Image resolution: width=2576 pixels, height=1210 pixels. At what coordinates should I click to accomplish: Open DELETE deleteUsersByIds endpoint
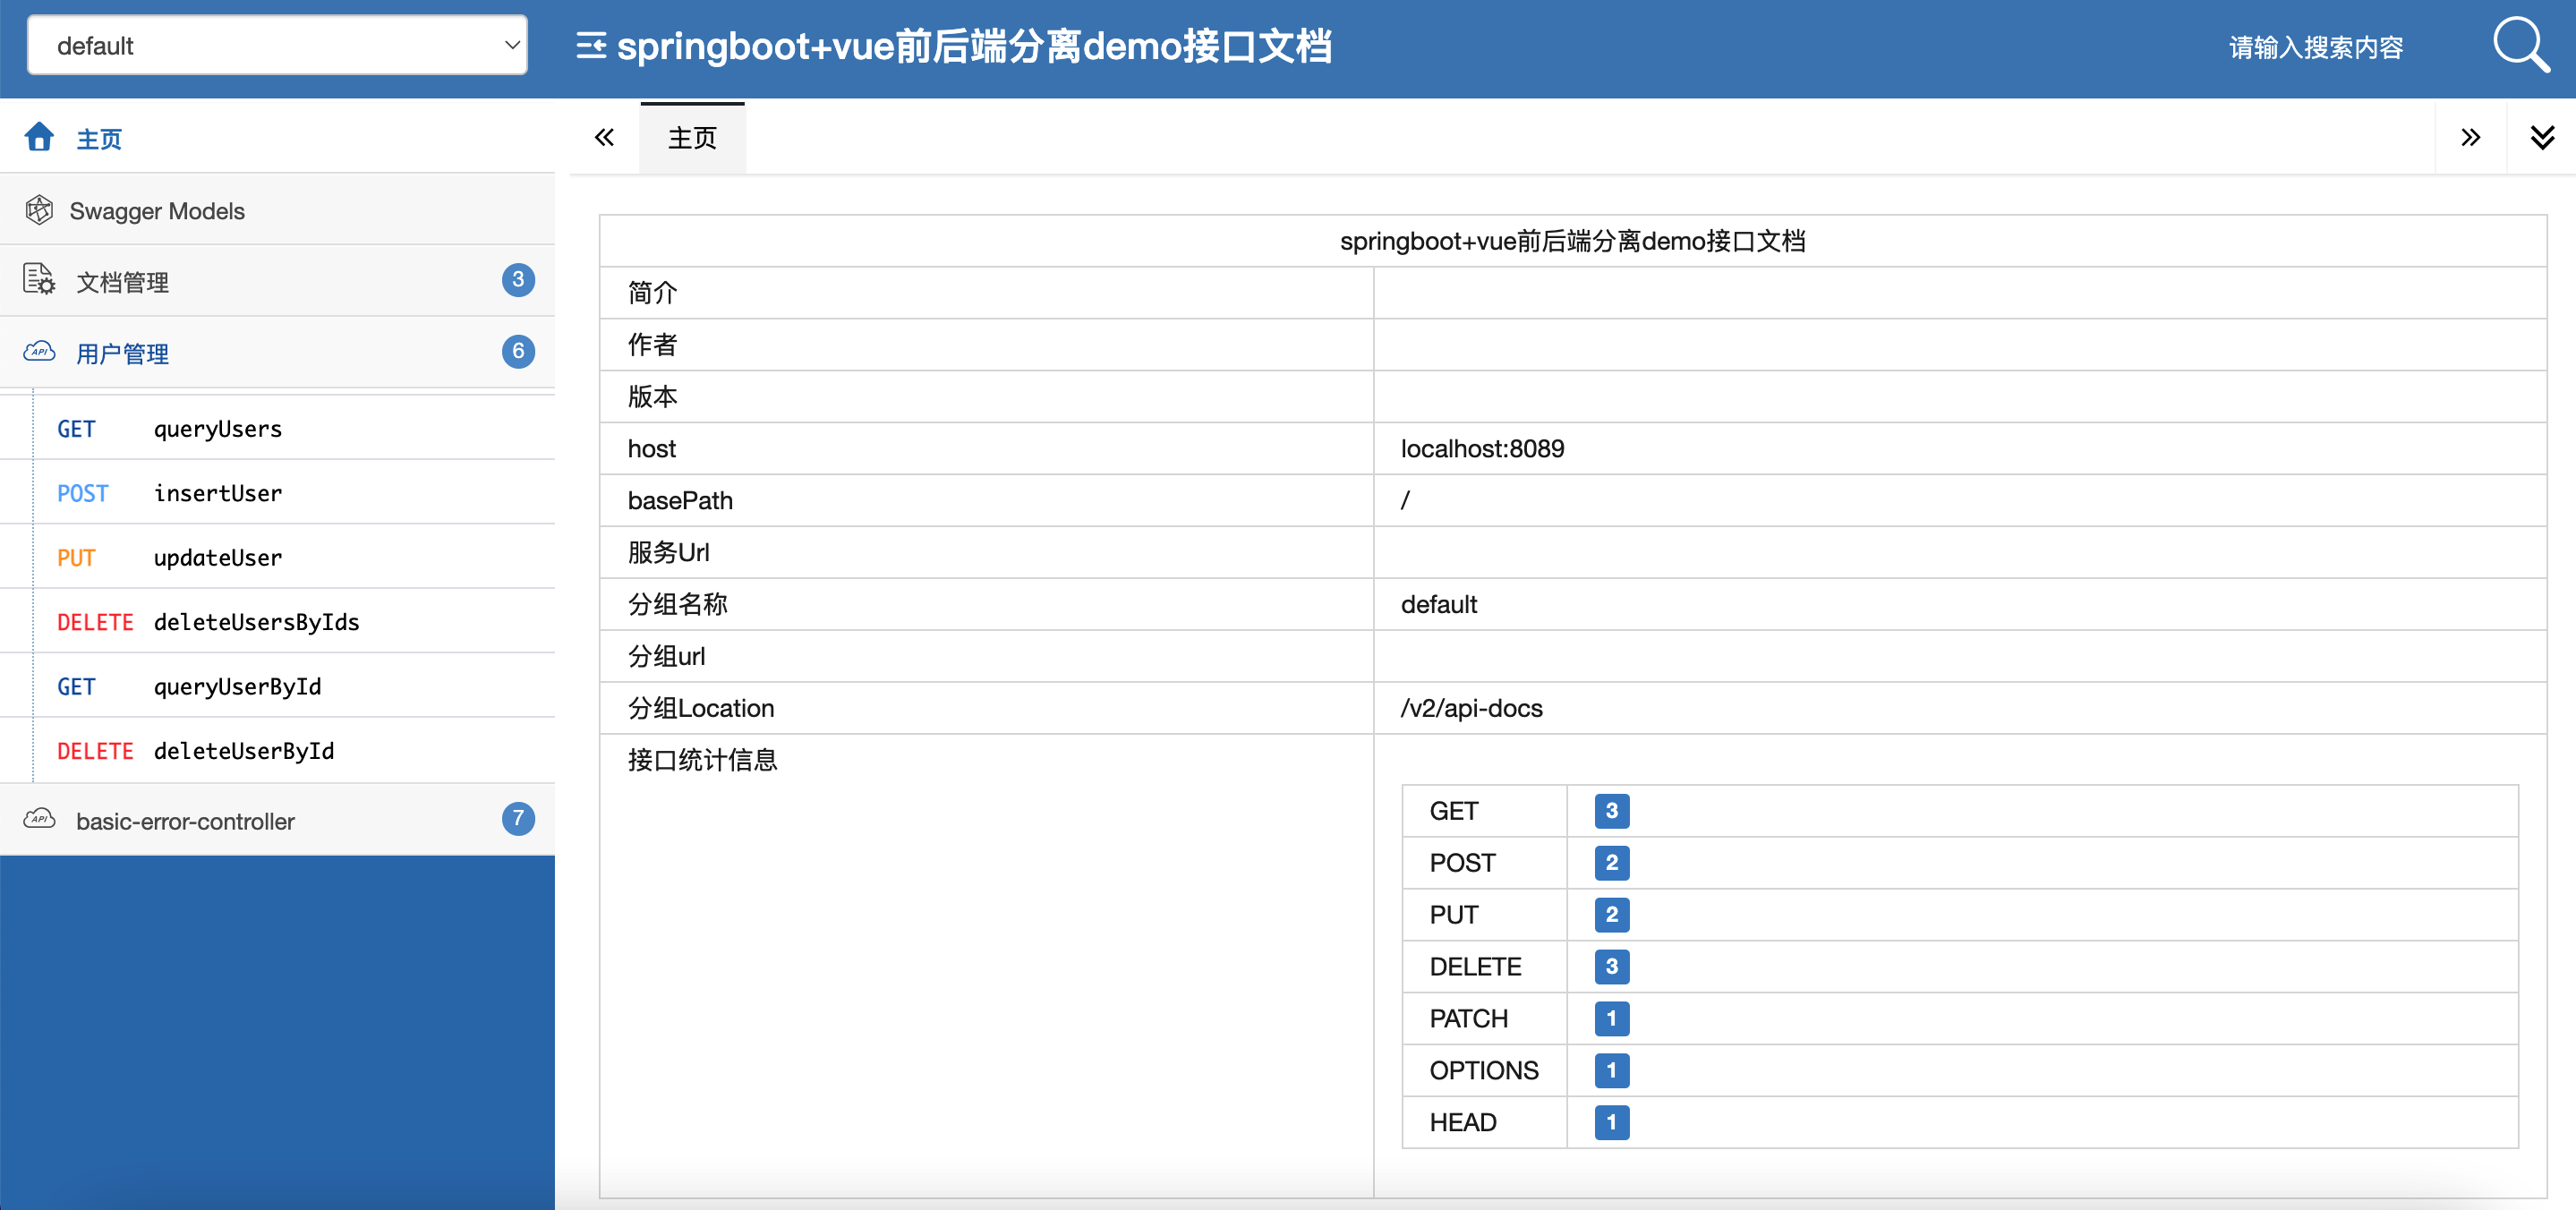coord(255,622)
